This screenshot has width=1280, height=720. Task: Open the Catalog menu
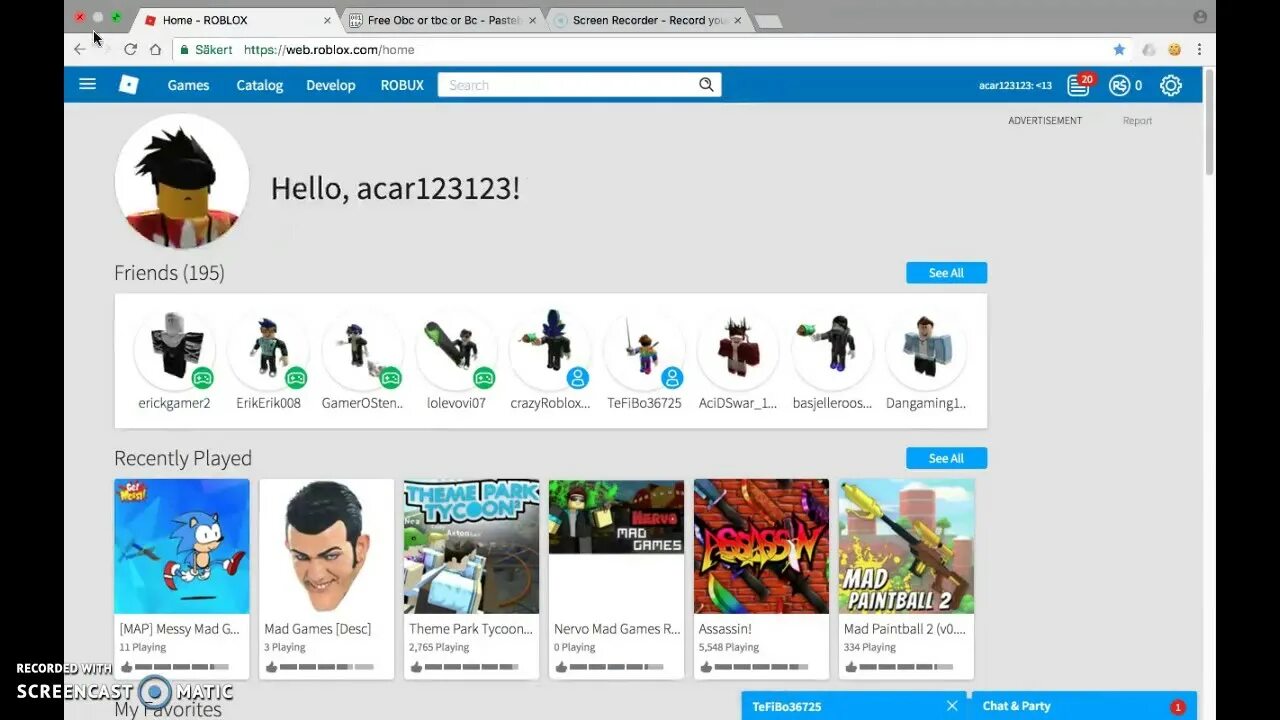(x=260, y=85)
